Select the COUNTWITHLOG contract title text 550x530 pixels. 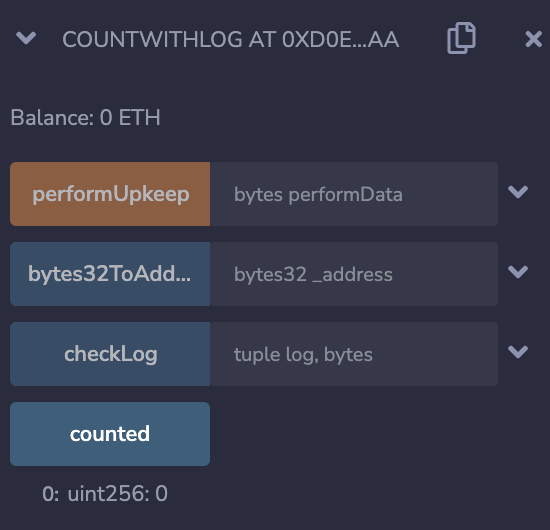[230, 39]
